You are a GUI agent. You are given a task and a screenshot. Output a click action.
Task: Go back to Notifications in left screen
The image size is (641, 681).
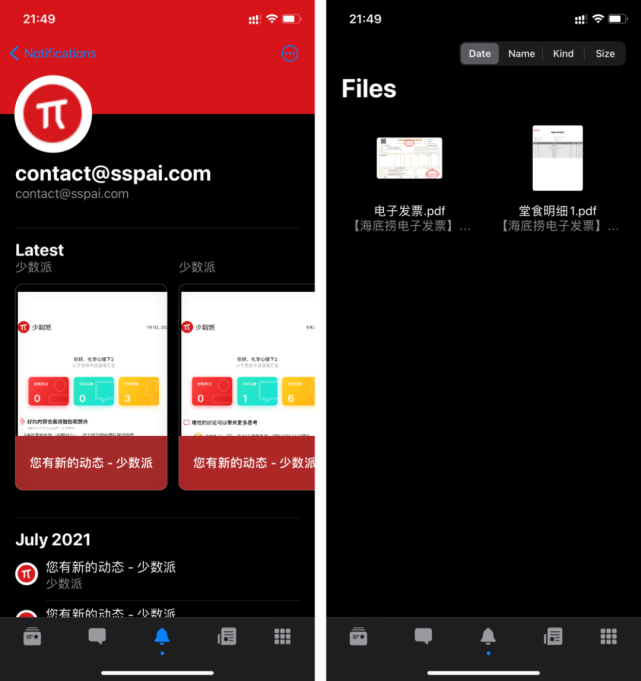(x=53, y=53)
